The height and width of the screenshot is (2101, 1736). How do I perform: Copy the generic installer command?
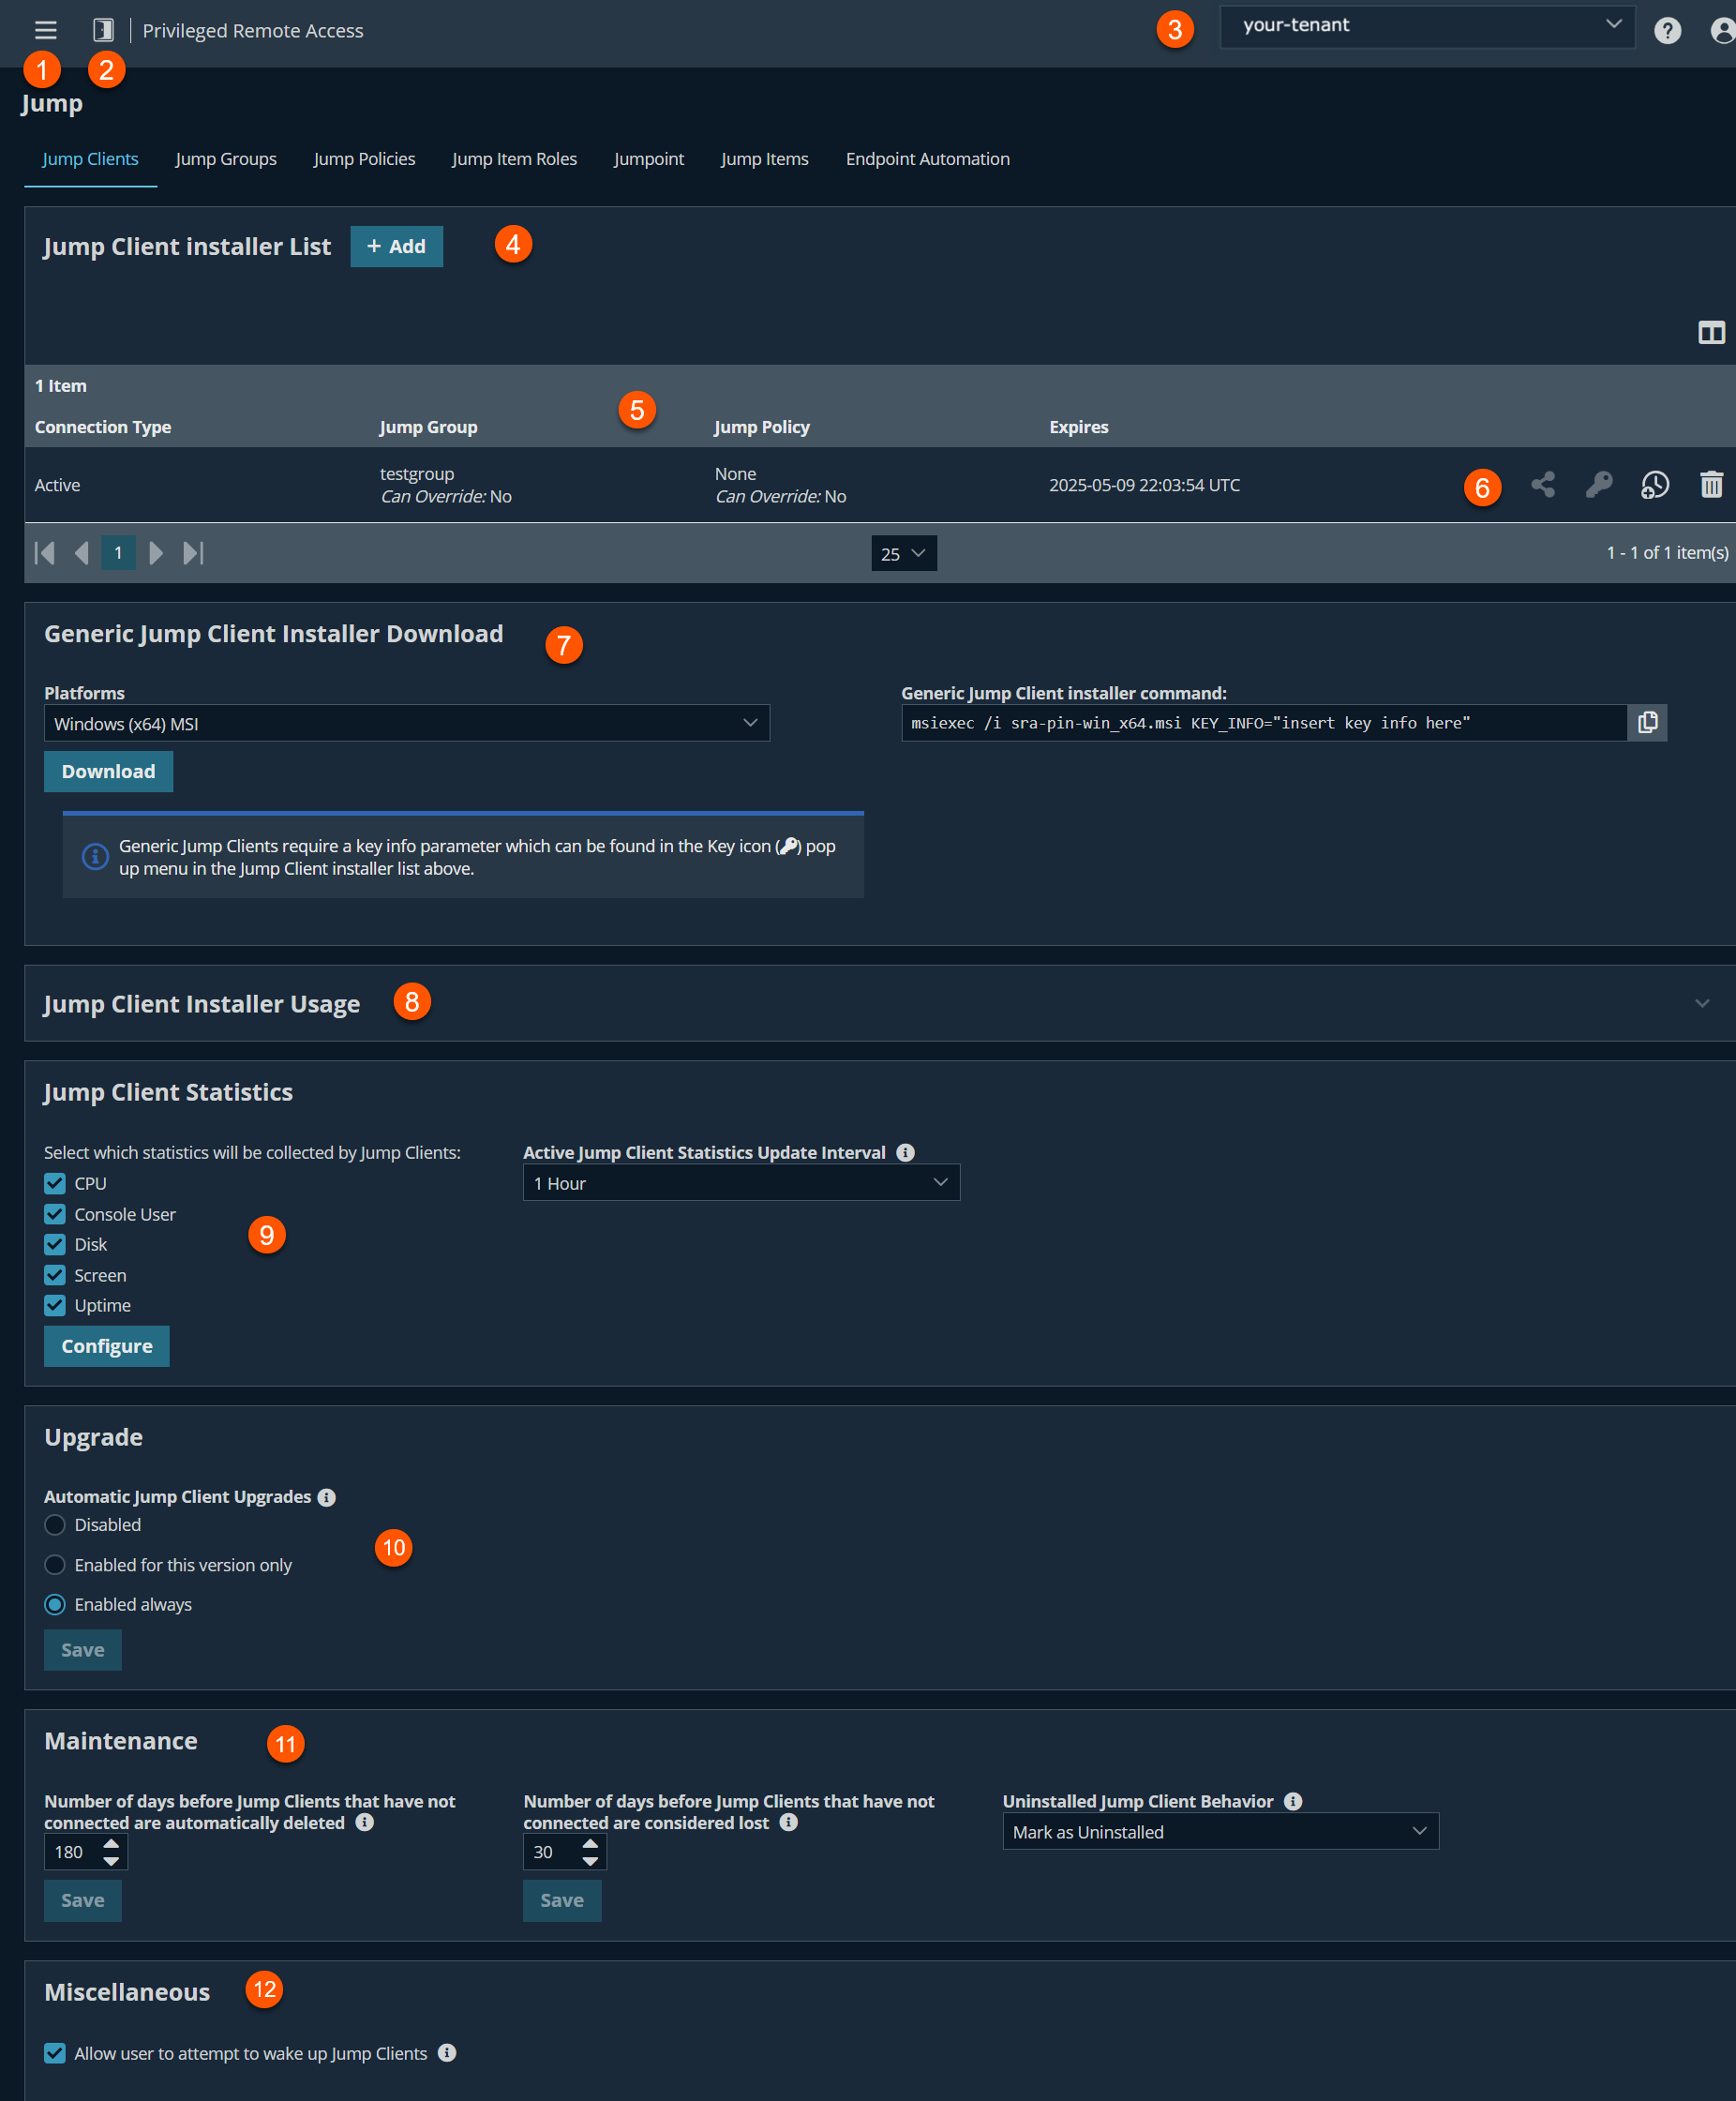(x=1647, y=722)
